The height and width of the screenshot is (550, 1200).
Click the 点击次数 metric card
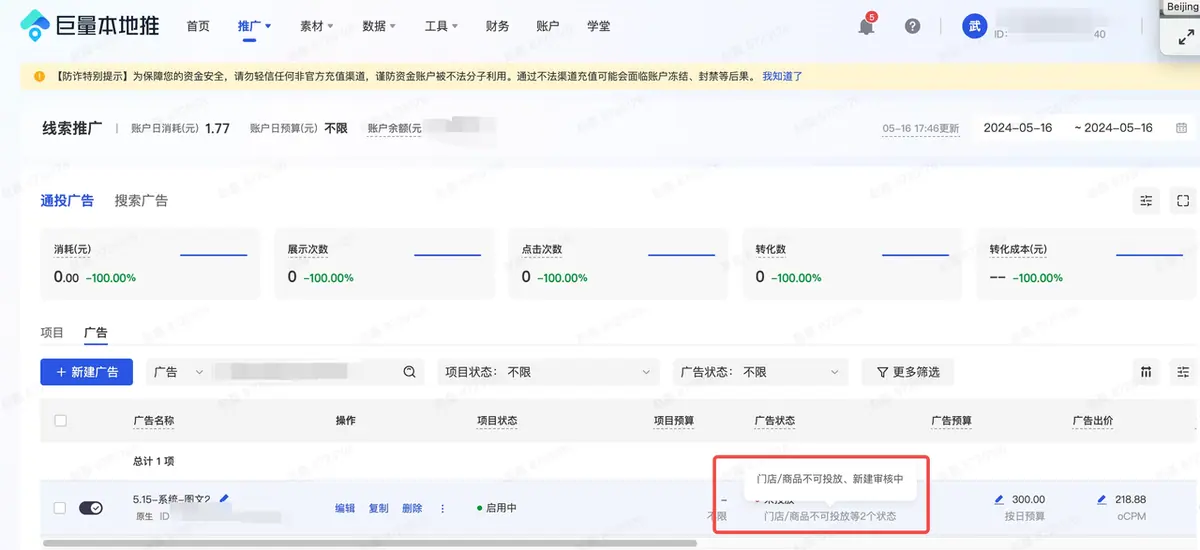[x=618, y=263]
